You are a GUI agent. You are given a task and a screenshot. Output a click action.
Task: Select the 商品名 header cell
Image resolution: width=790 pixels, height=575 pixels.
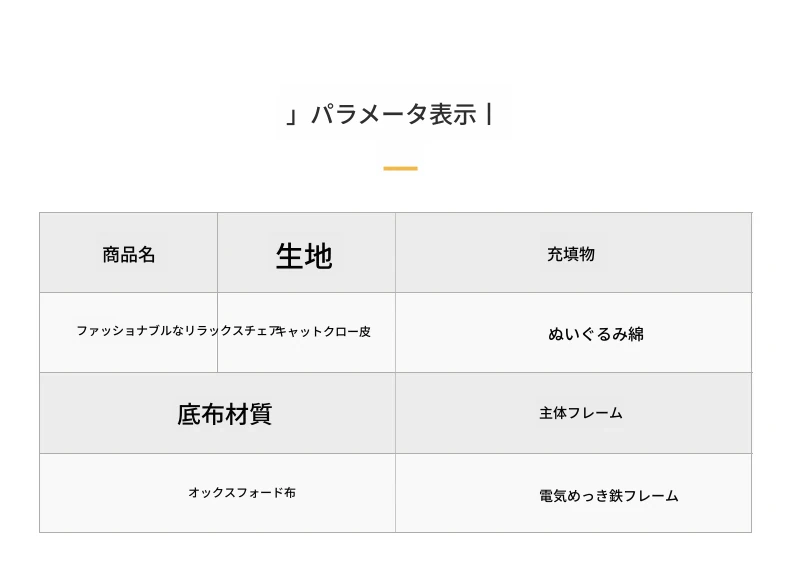[x=129, y=254]
